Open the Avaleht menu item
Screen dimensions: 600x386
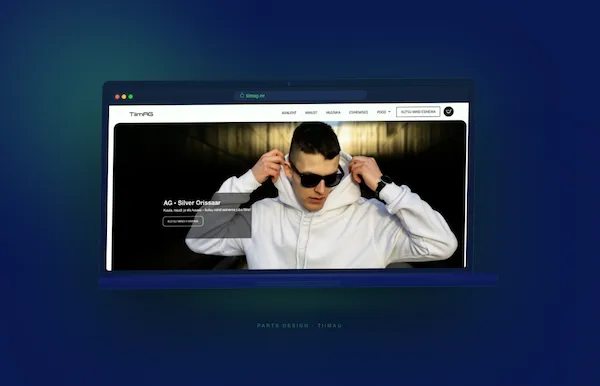click(289, 112)
